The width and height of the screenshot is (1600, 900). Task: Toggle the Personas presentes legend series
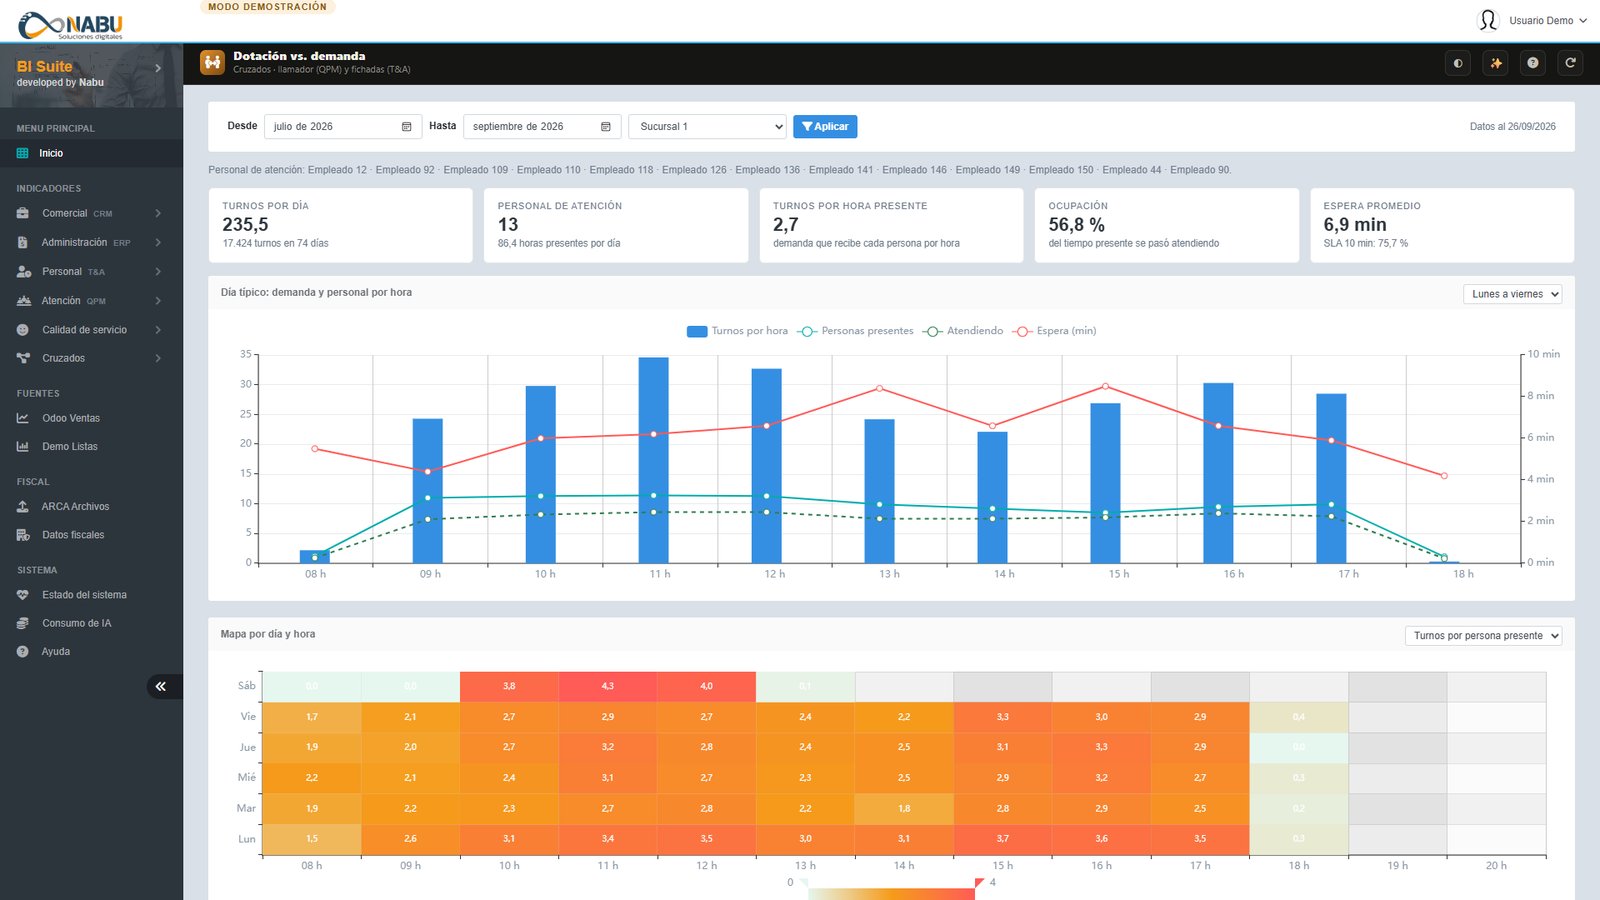coord(856,331)
